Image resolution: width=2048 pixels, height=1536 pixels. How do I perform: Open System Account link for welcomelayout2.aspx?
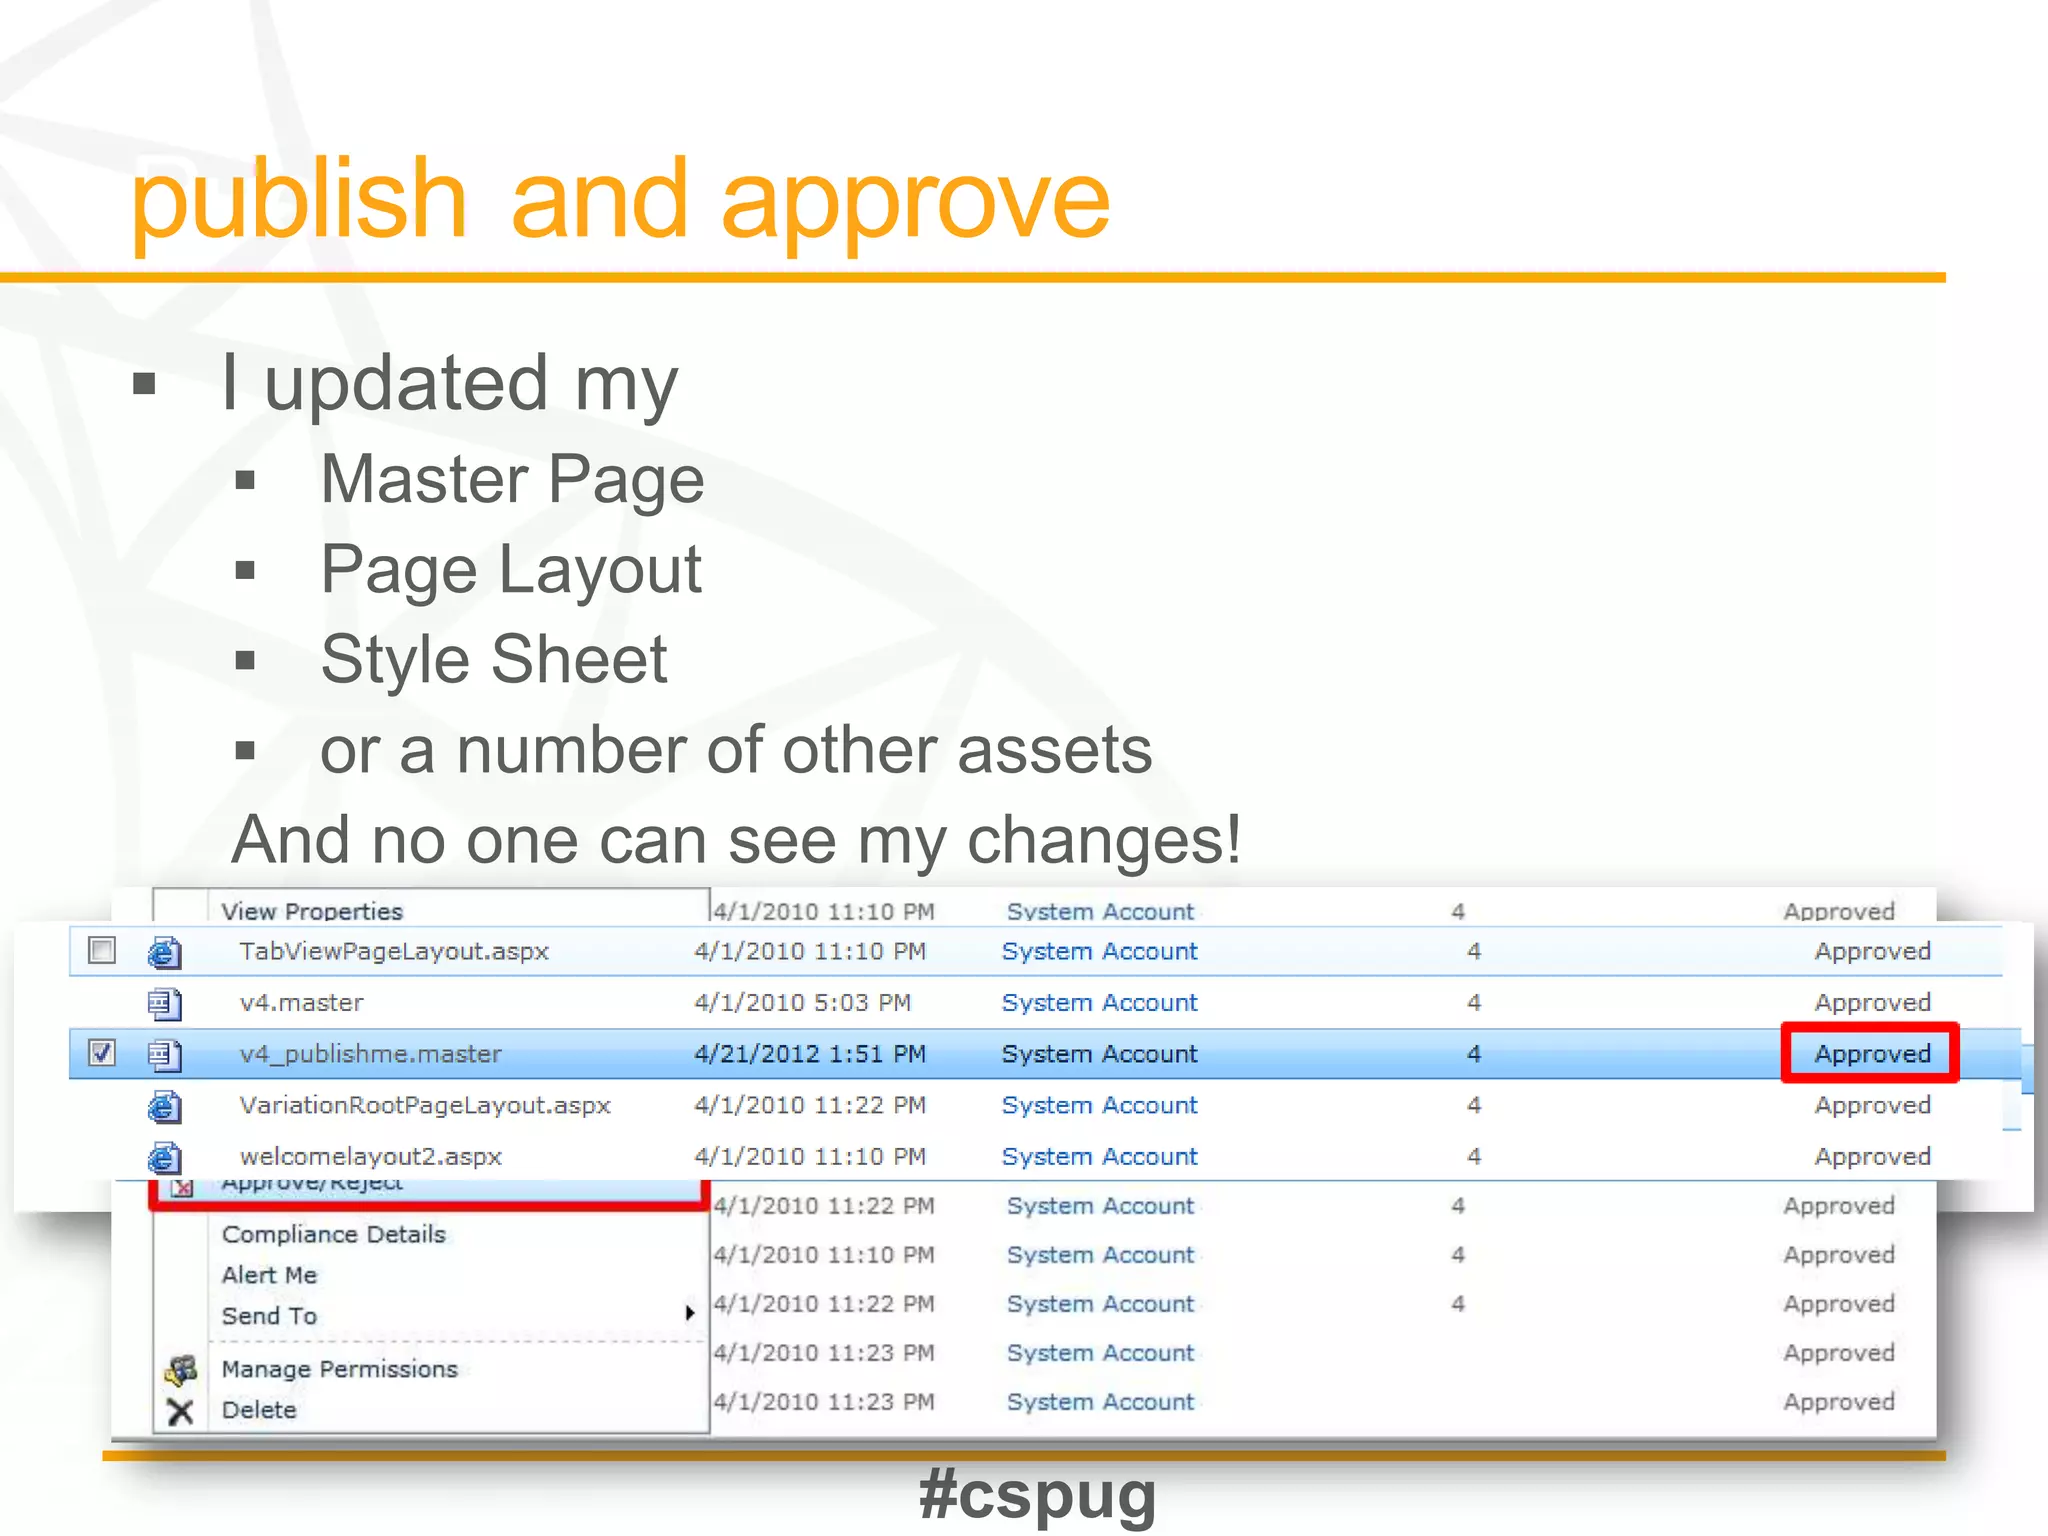coord(1099,1156)
